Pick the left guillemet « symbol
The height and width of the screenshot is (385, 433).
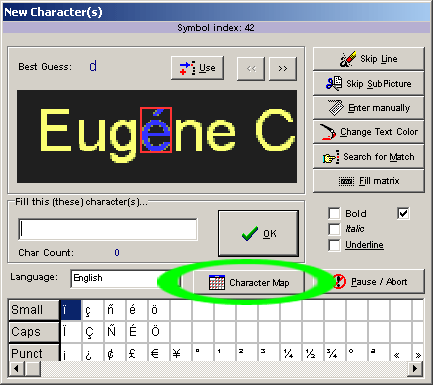coord(401,353)
